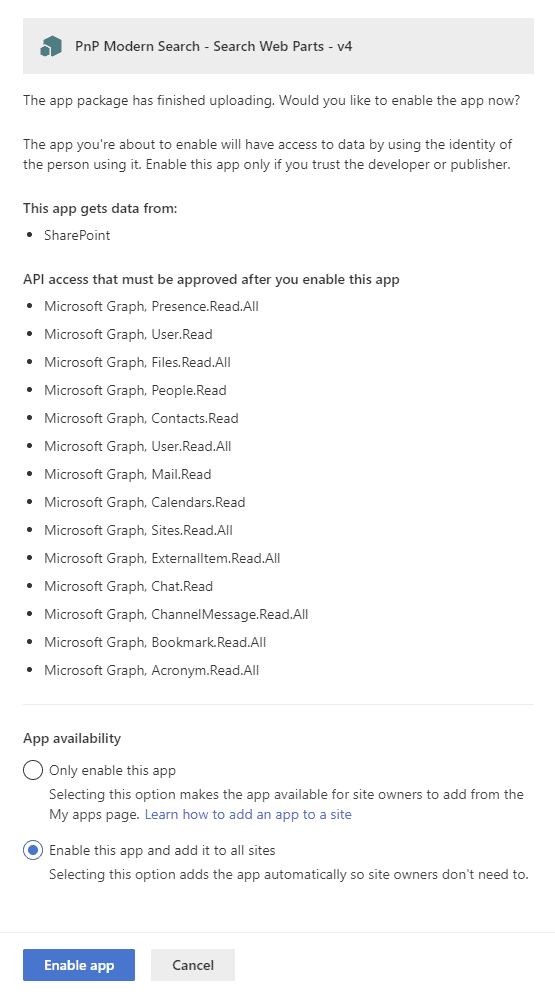555x996 pixels.
Task: Click the Mail.Read permission entry
Action: pyautogui.click(x=128, y=474)
